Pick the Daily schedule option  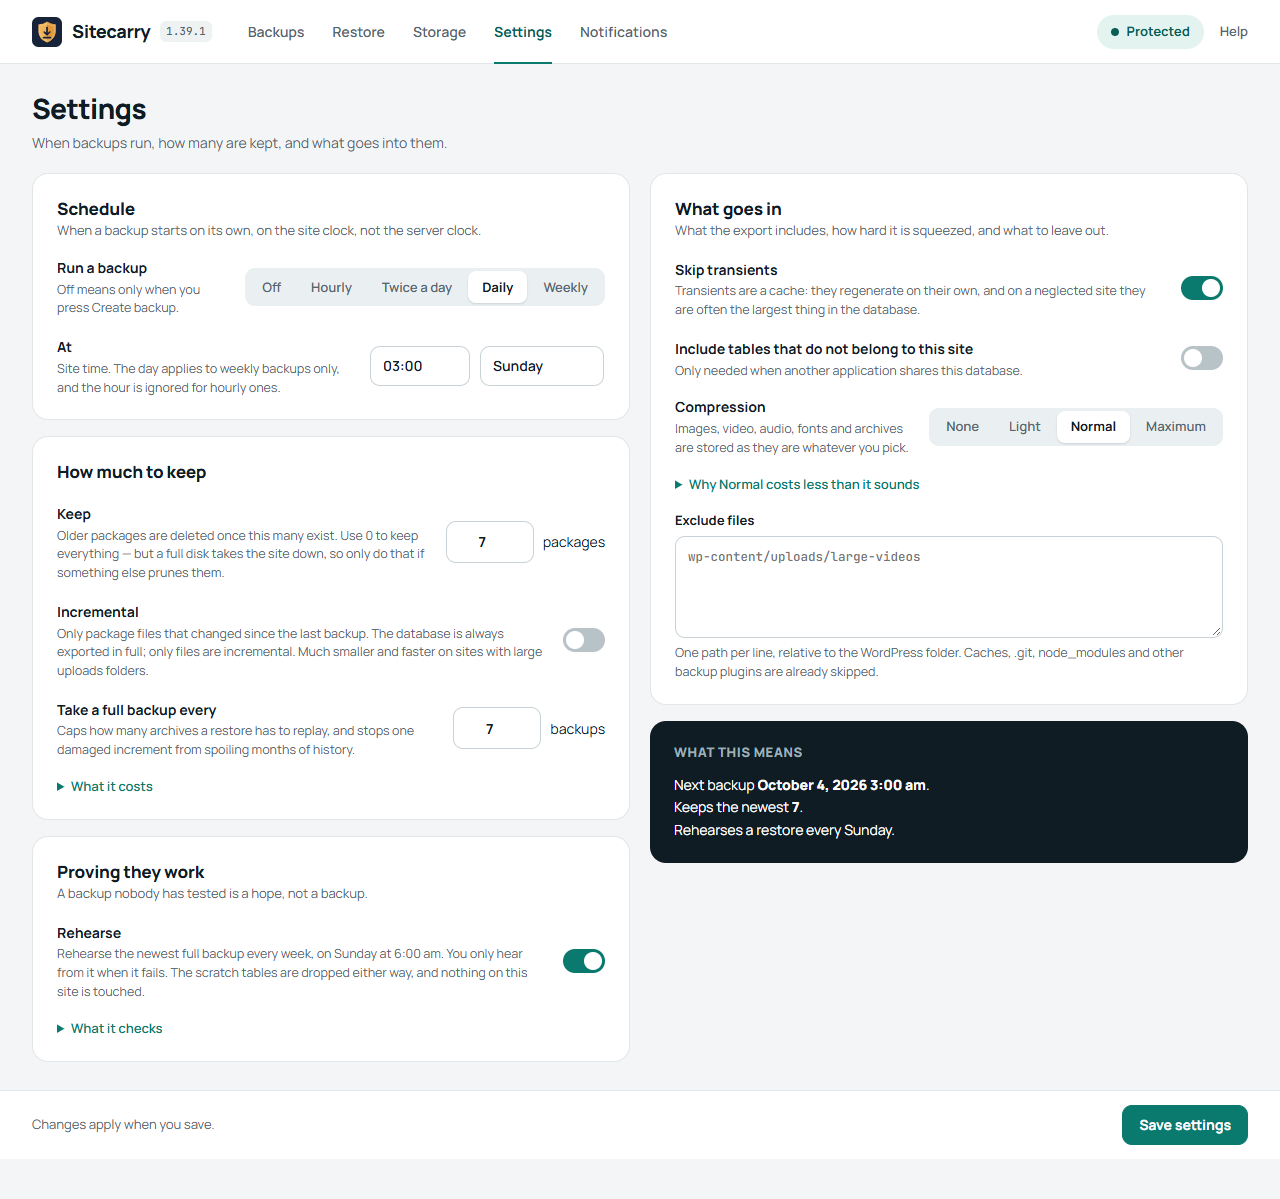coord(498,287)
